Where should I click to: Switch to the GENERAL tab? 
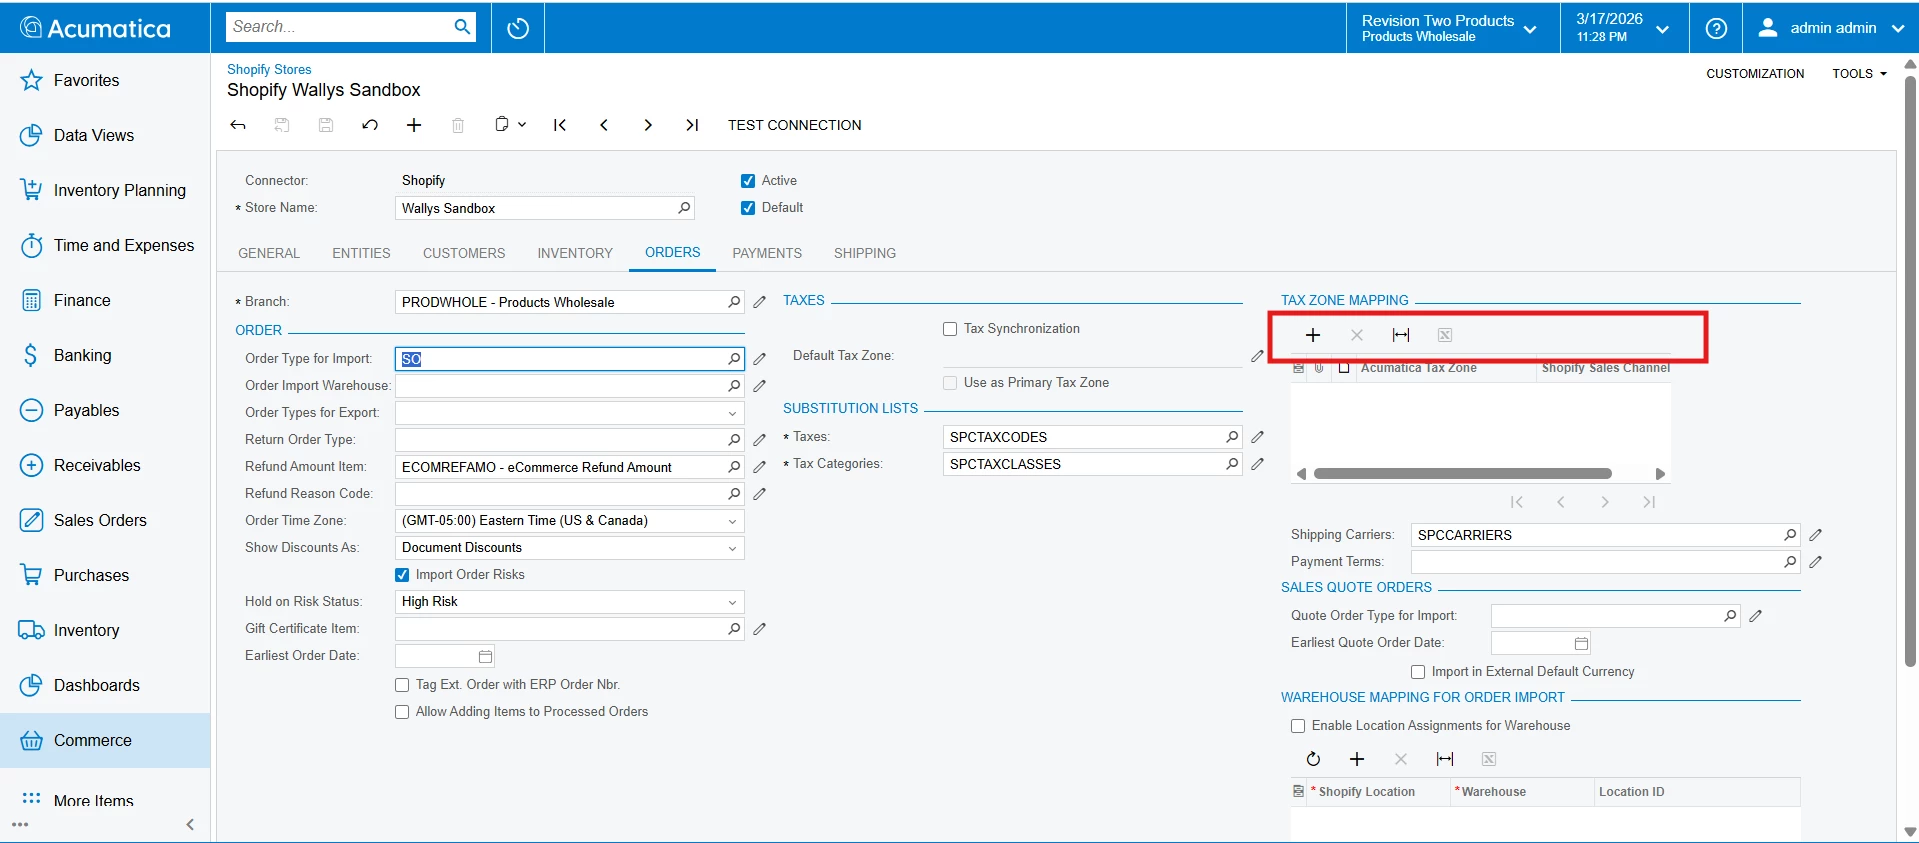pos(269,254)
